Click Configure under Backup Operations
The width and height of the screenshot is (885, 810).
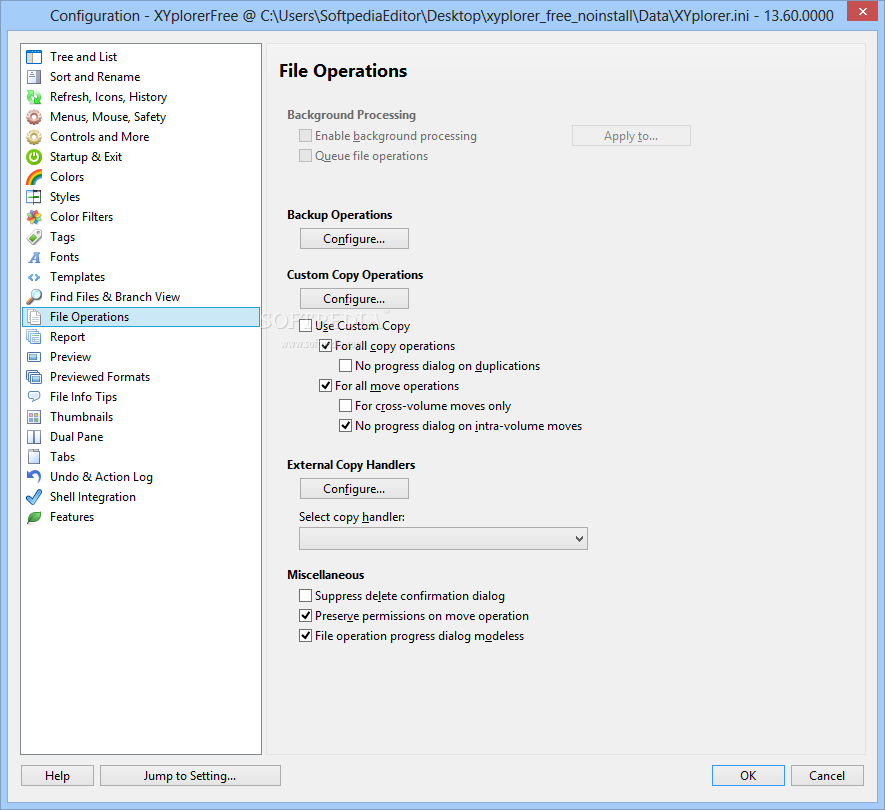(x=354, y=239)
